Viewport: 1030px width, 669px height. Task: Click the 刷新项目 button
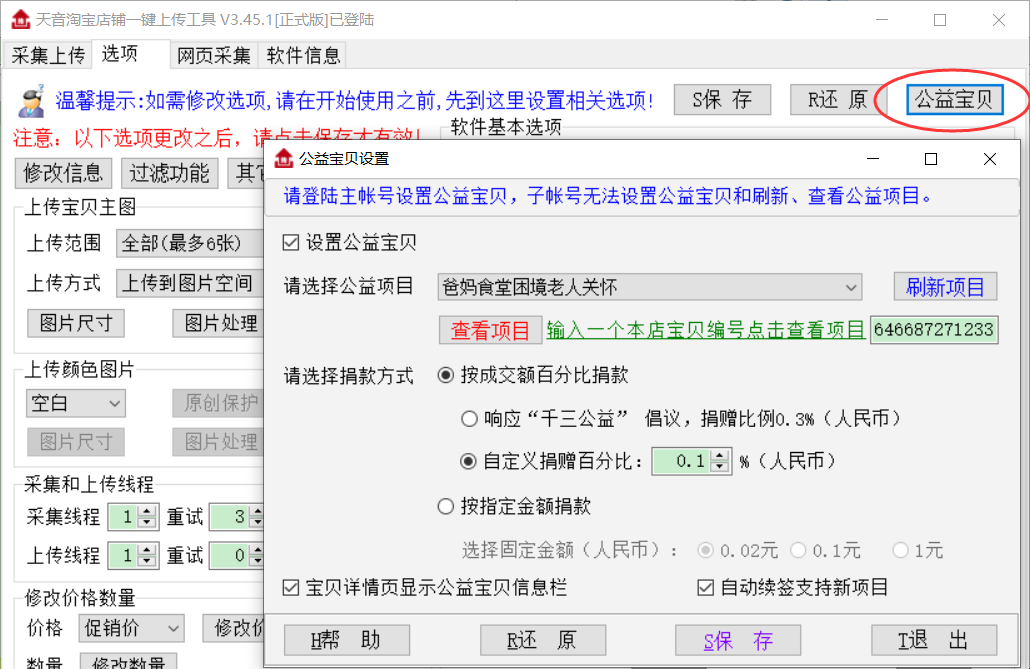(945, 287)
